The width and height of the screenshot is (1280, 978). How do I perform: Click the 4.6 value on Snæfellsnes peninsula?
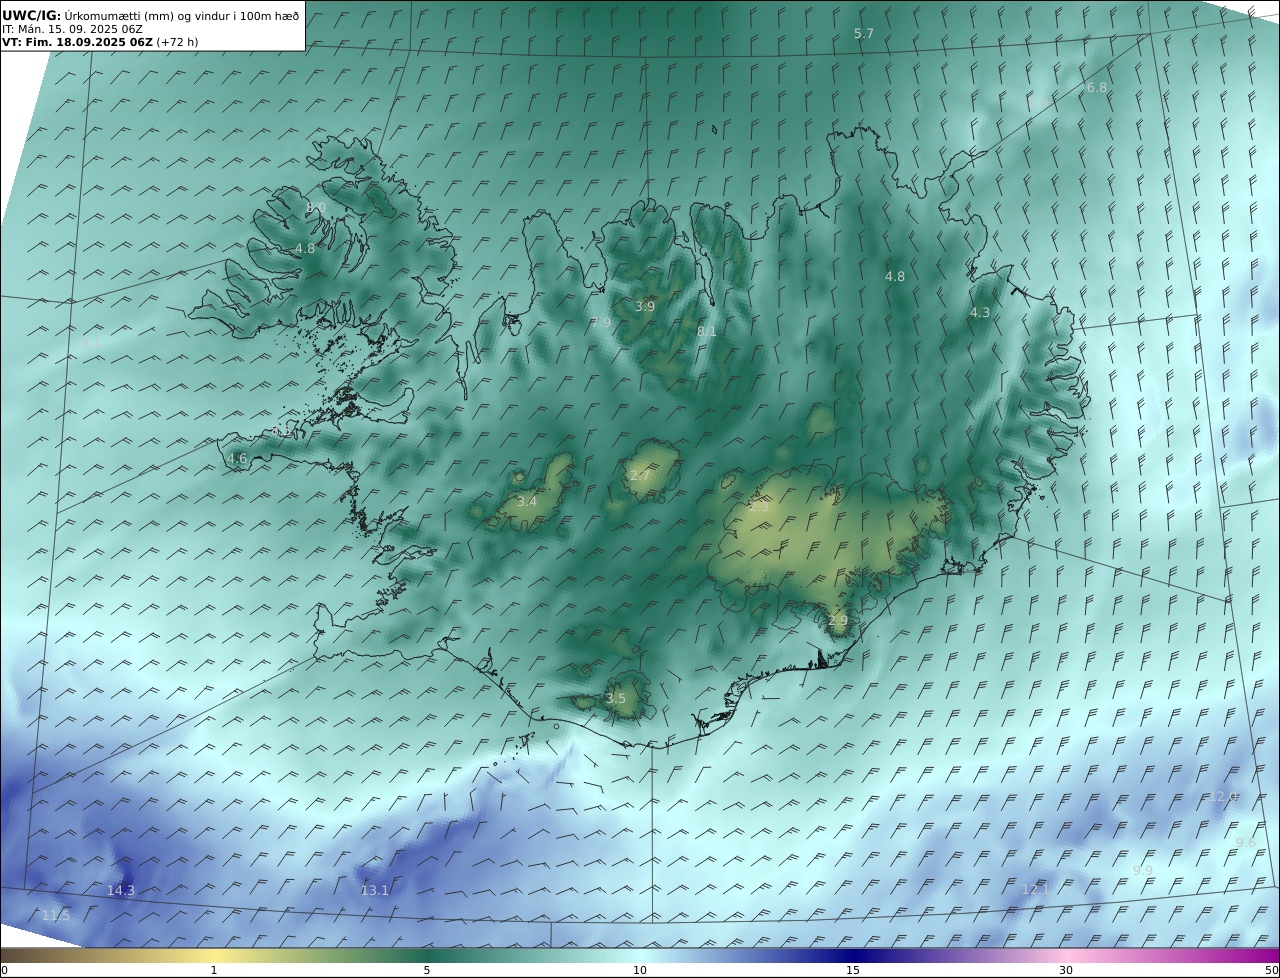coord(237,459)
